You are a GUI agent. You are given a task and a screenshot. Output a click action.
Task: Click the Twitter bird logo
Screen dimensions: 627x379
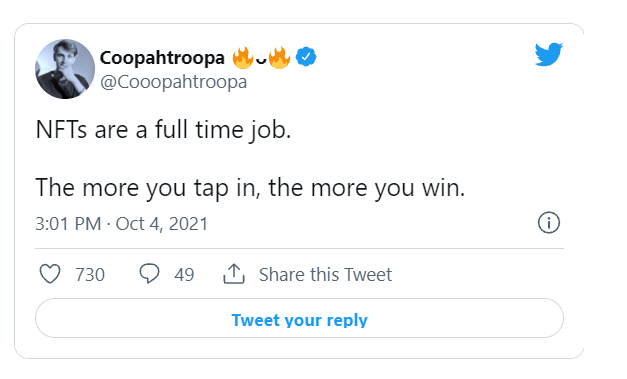[549, 54]
